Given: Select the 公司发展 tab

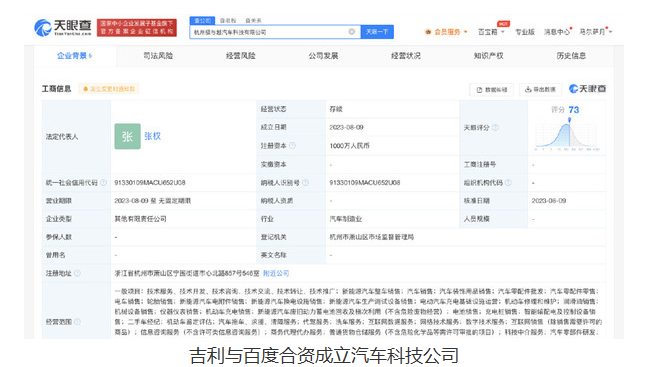Looking at the screenshot, I should [323, 56].
